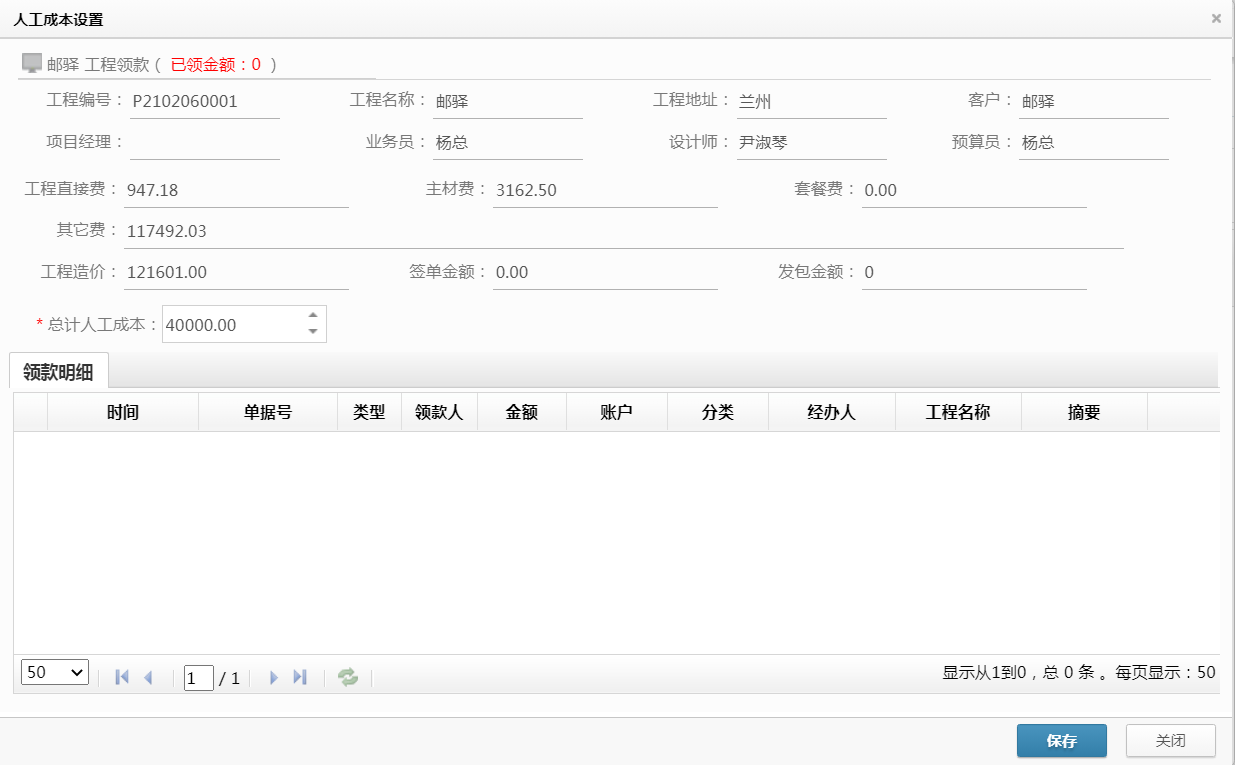Screen dimensions: 1235x765
Task: Sort by the 时间 column header
Action: click(122, 412)
